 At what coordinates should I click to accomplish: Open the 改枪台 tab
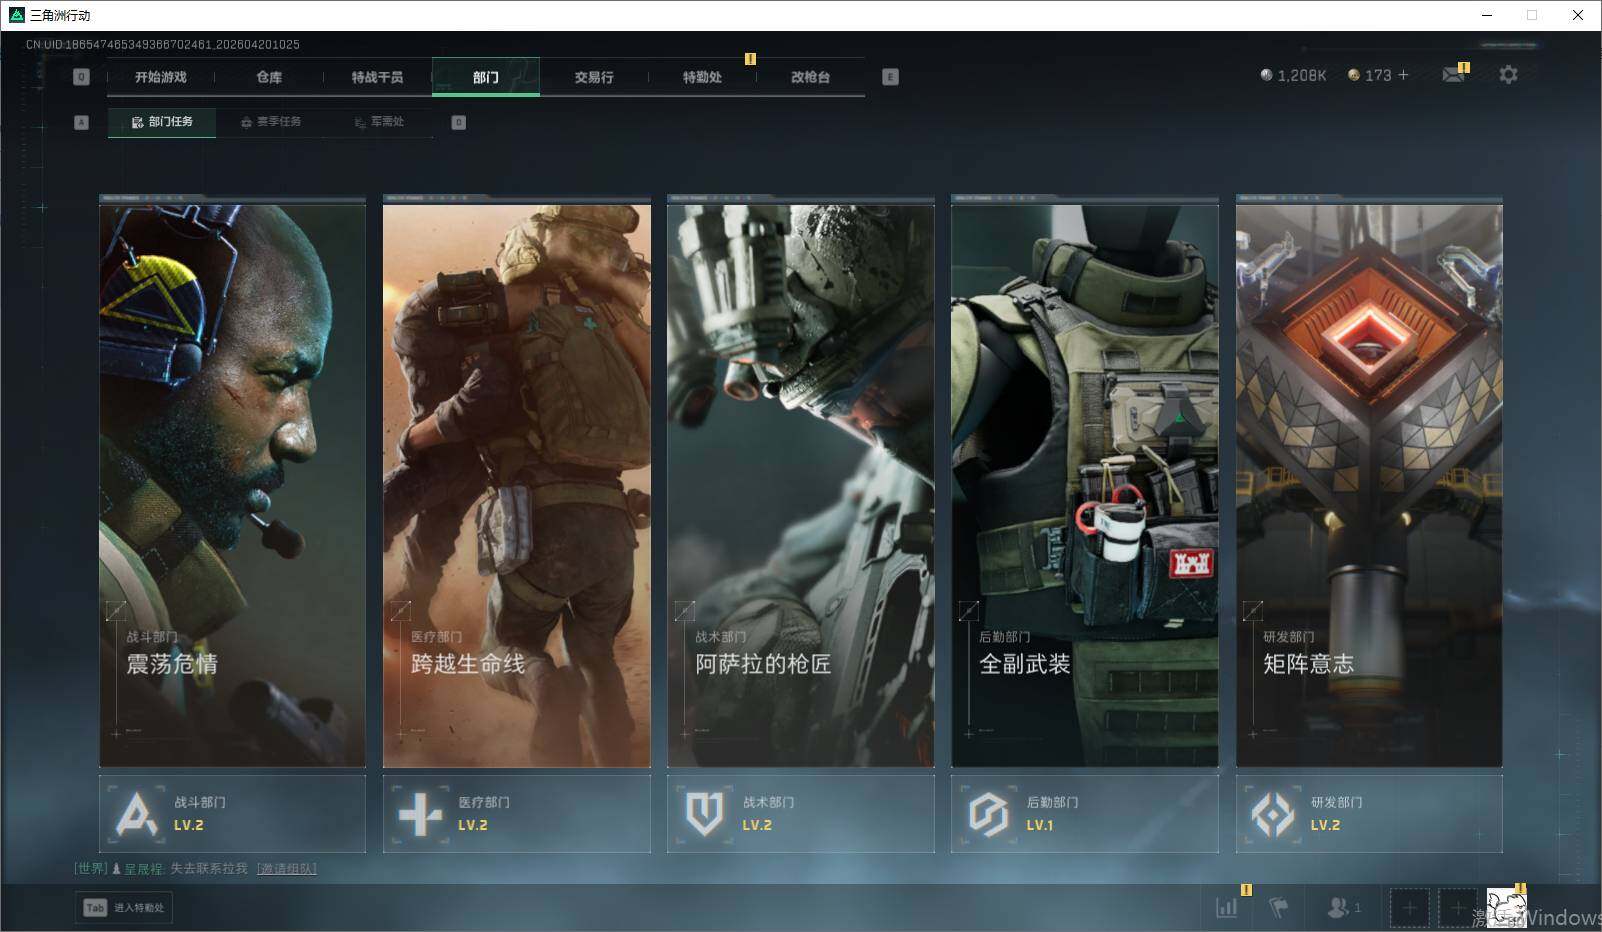(810, 77)
